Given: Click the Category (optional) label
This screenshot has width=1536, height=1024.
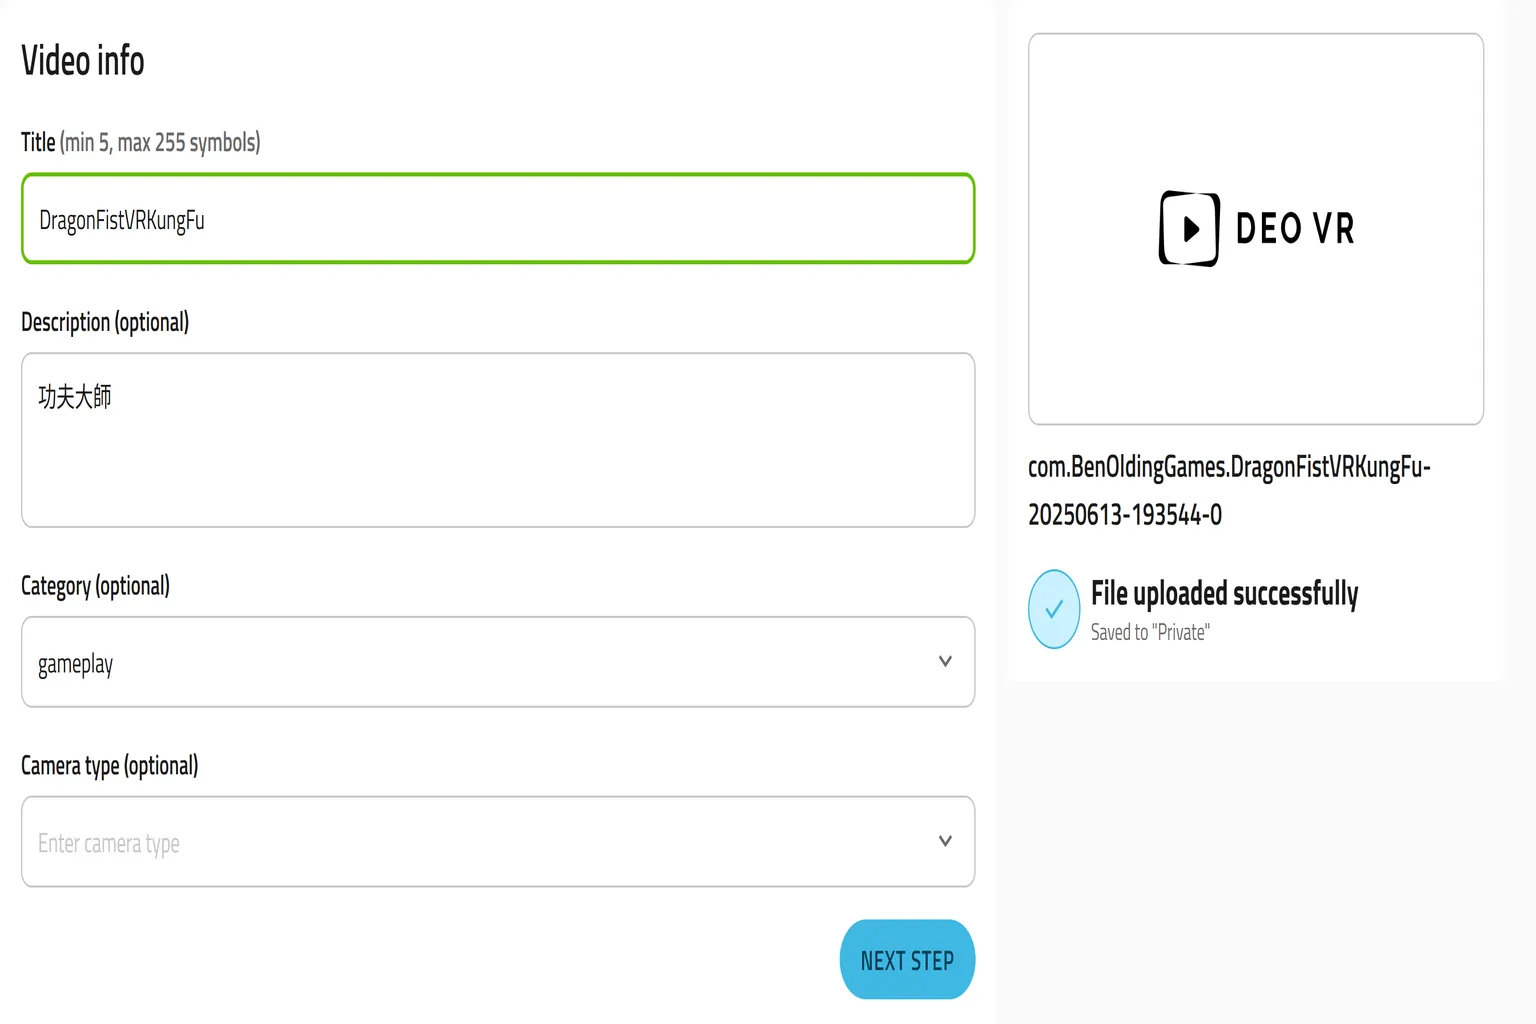Looking at the screenshot, I should click(x=95, y=586).
